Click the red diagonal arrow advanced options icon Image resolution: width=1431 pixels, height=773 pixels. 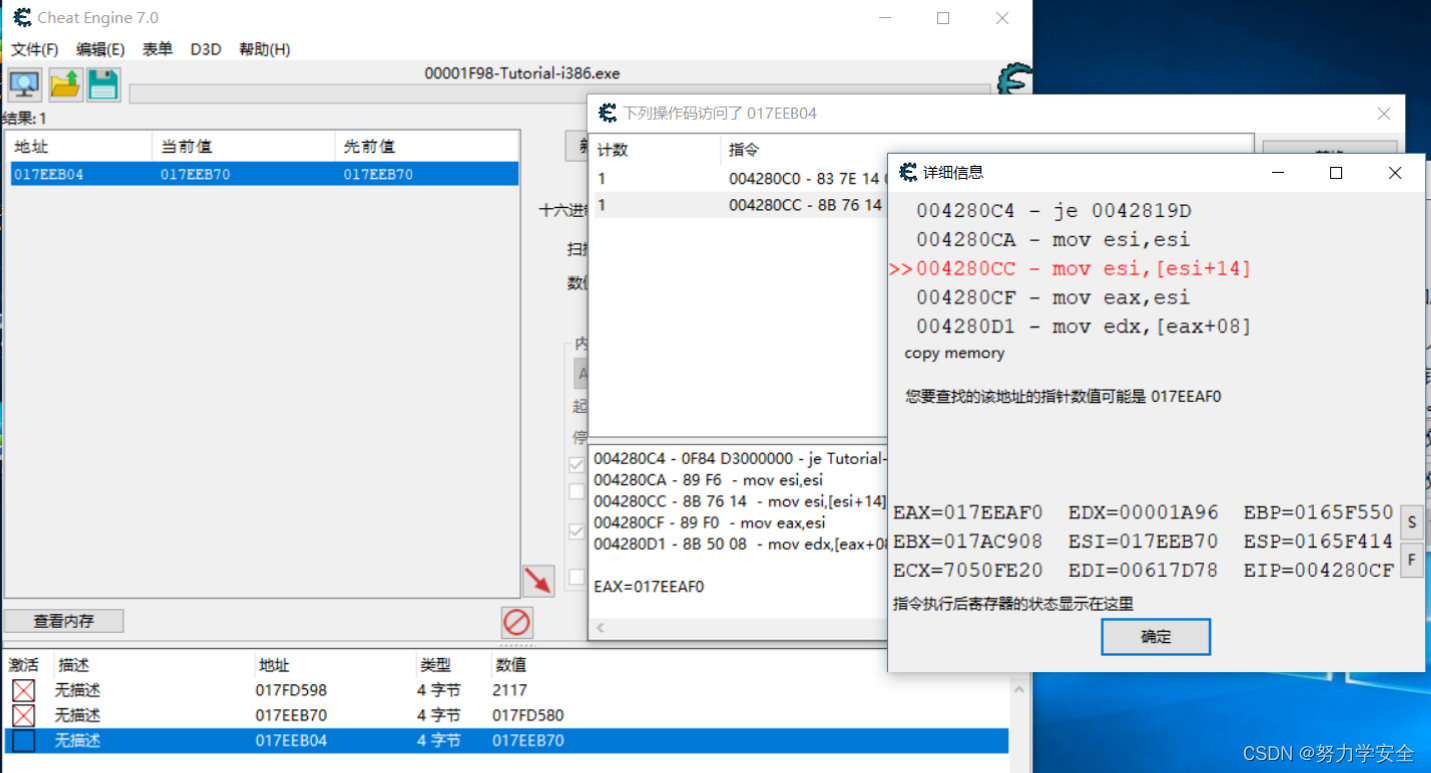pos(538,579)
